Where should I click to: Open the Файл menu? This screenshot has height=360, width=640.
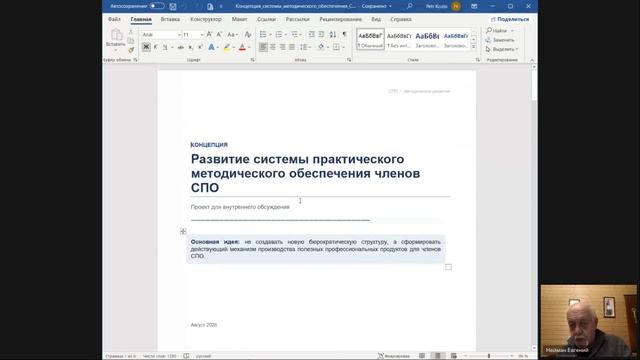point(114,19)
